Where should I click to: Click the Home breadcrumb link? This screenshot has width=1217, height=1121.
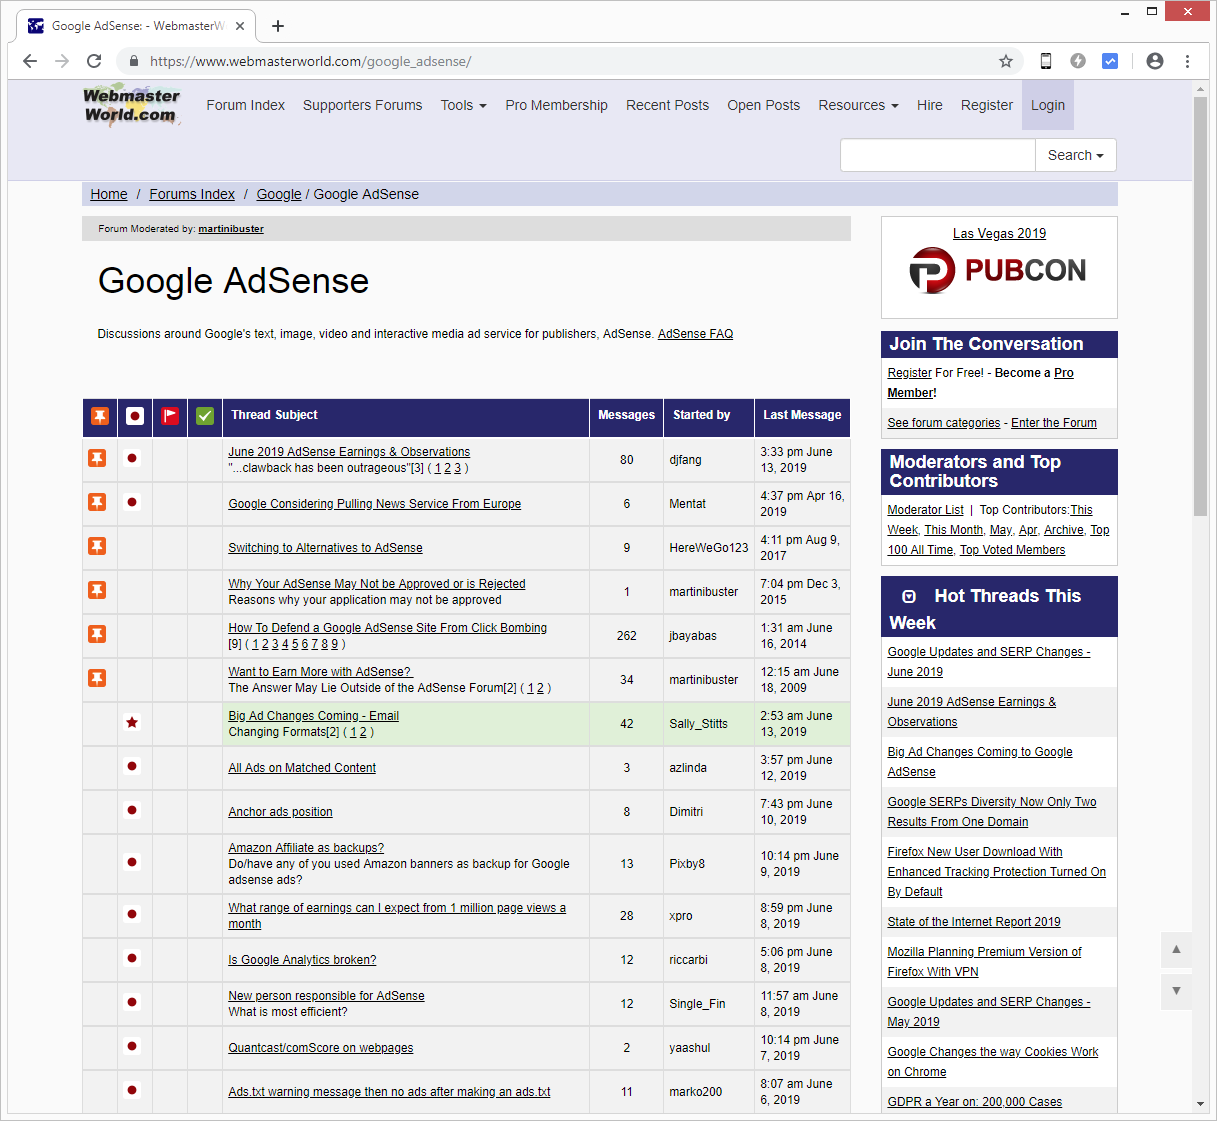pyautogui.click(x=109, y=194)
